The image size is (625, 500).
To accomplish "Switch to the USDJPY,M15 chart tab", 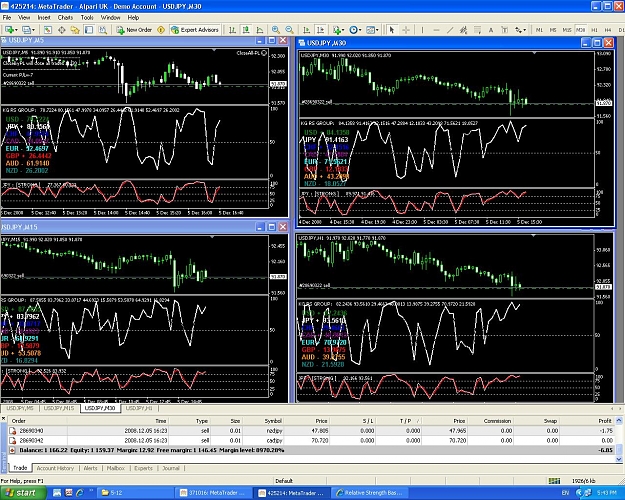I will pyautogui.click(x=59, y=408).
